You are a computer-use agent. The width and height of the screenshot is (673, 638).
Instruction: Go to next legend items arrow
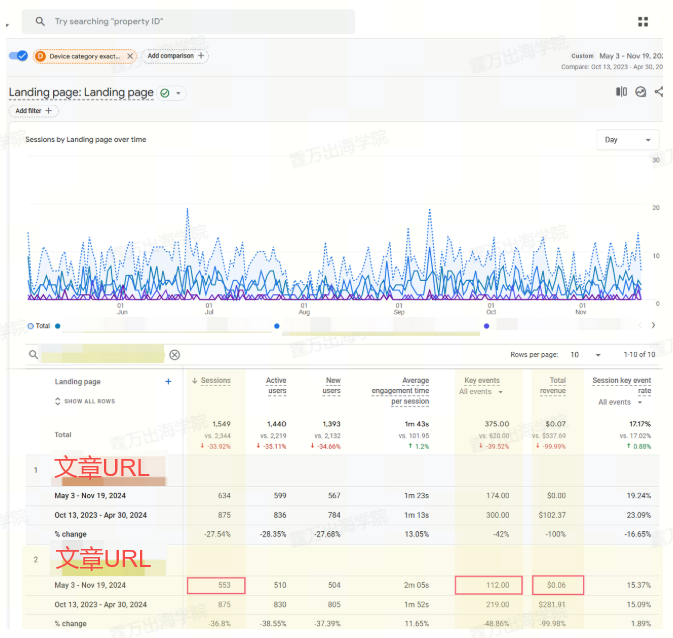(x=653, y=325)
